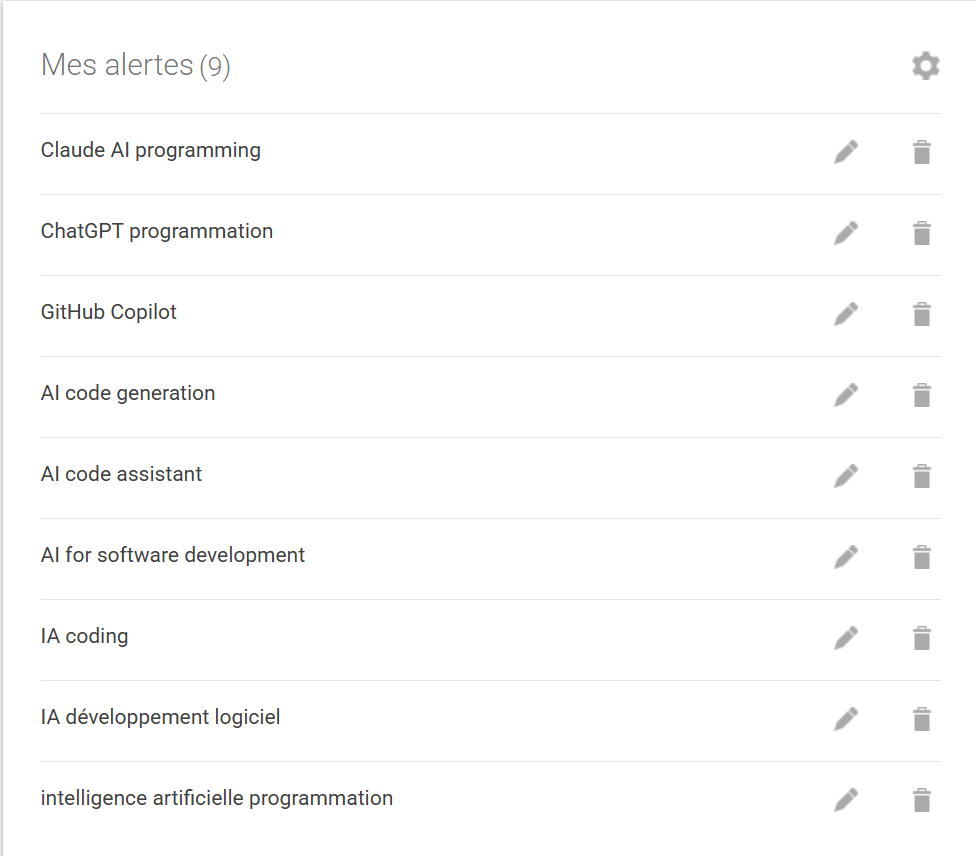The image size is (976, 856).
Task: Edit the 'ChatGPT programmation' alert
Action: click(846, 231)
